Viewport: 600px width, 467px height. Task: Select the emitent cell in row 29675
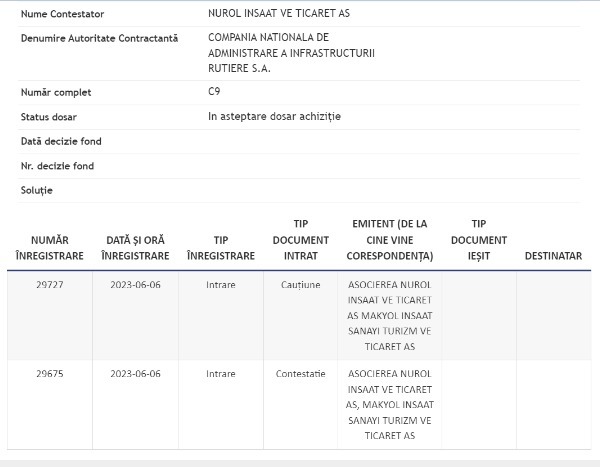(x=390, y=405)
